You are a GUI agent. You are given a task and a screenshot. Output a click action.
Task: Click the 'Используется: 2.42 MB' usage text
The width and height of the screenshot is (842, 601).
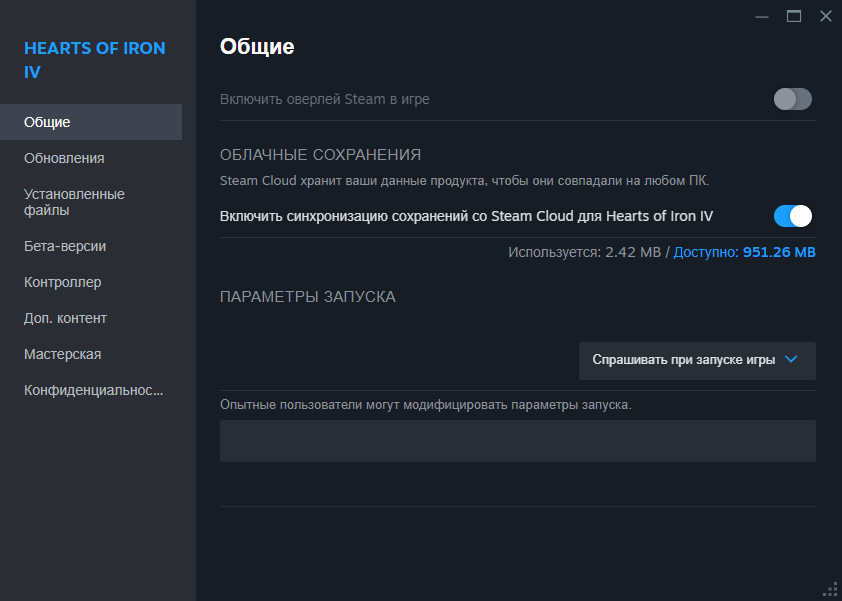point(584,252)
